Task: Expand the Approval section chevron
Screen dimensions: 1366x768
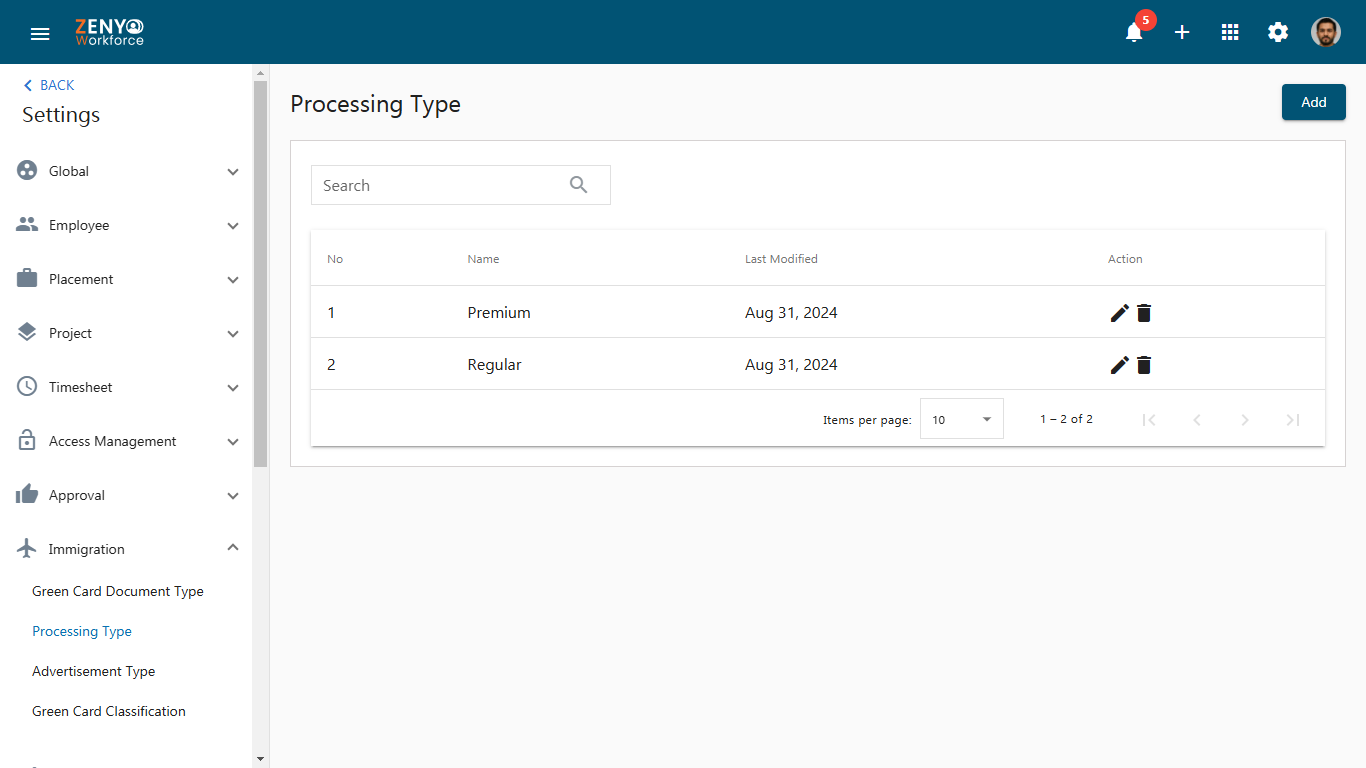Action: coord(233,496)
